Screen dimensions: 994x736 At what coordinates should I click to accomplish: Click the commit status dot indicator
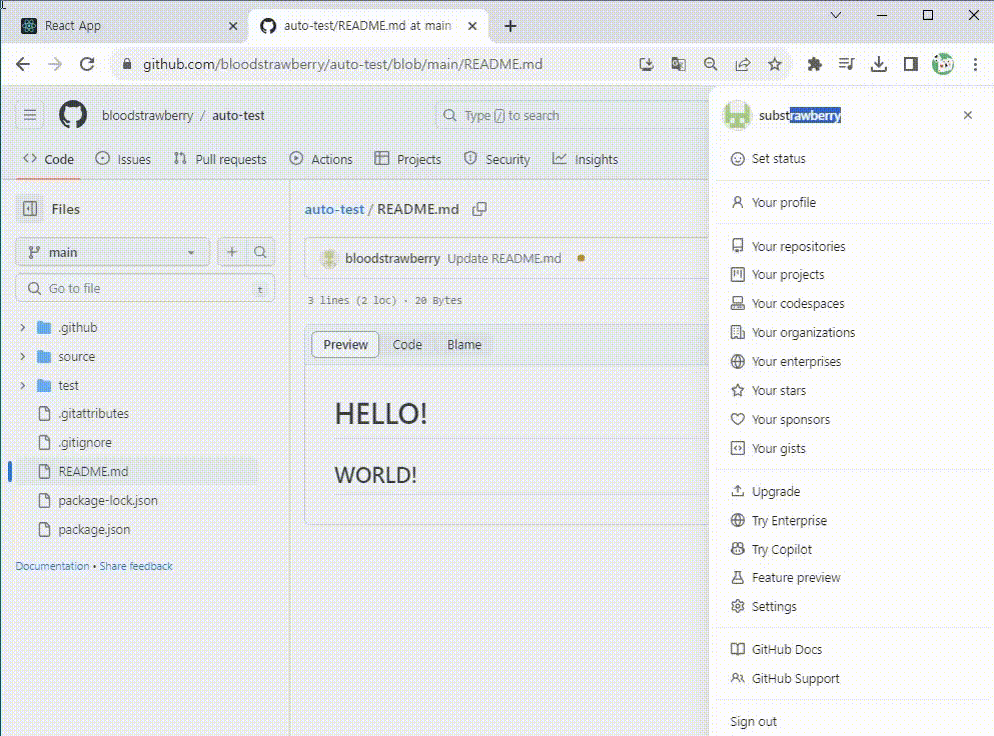tap(581, 258)
